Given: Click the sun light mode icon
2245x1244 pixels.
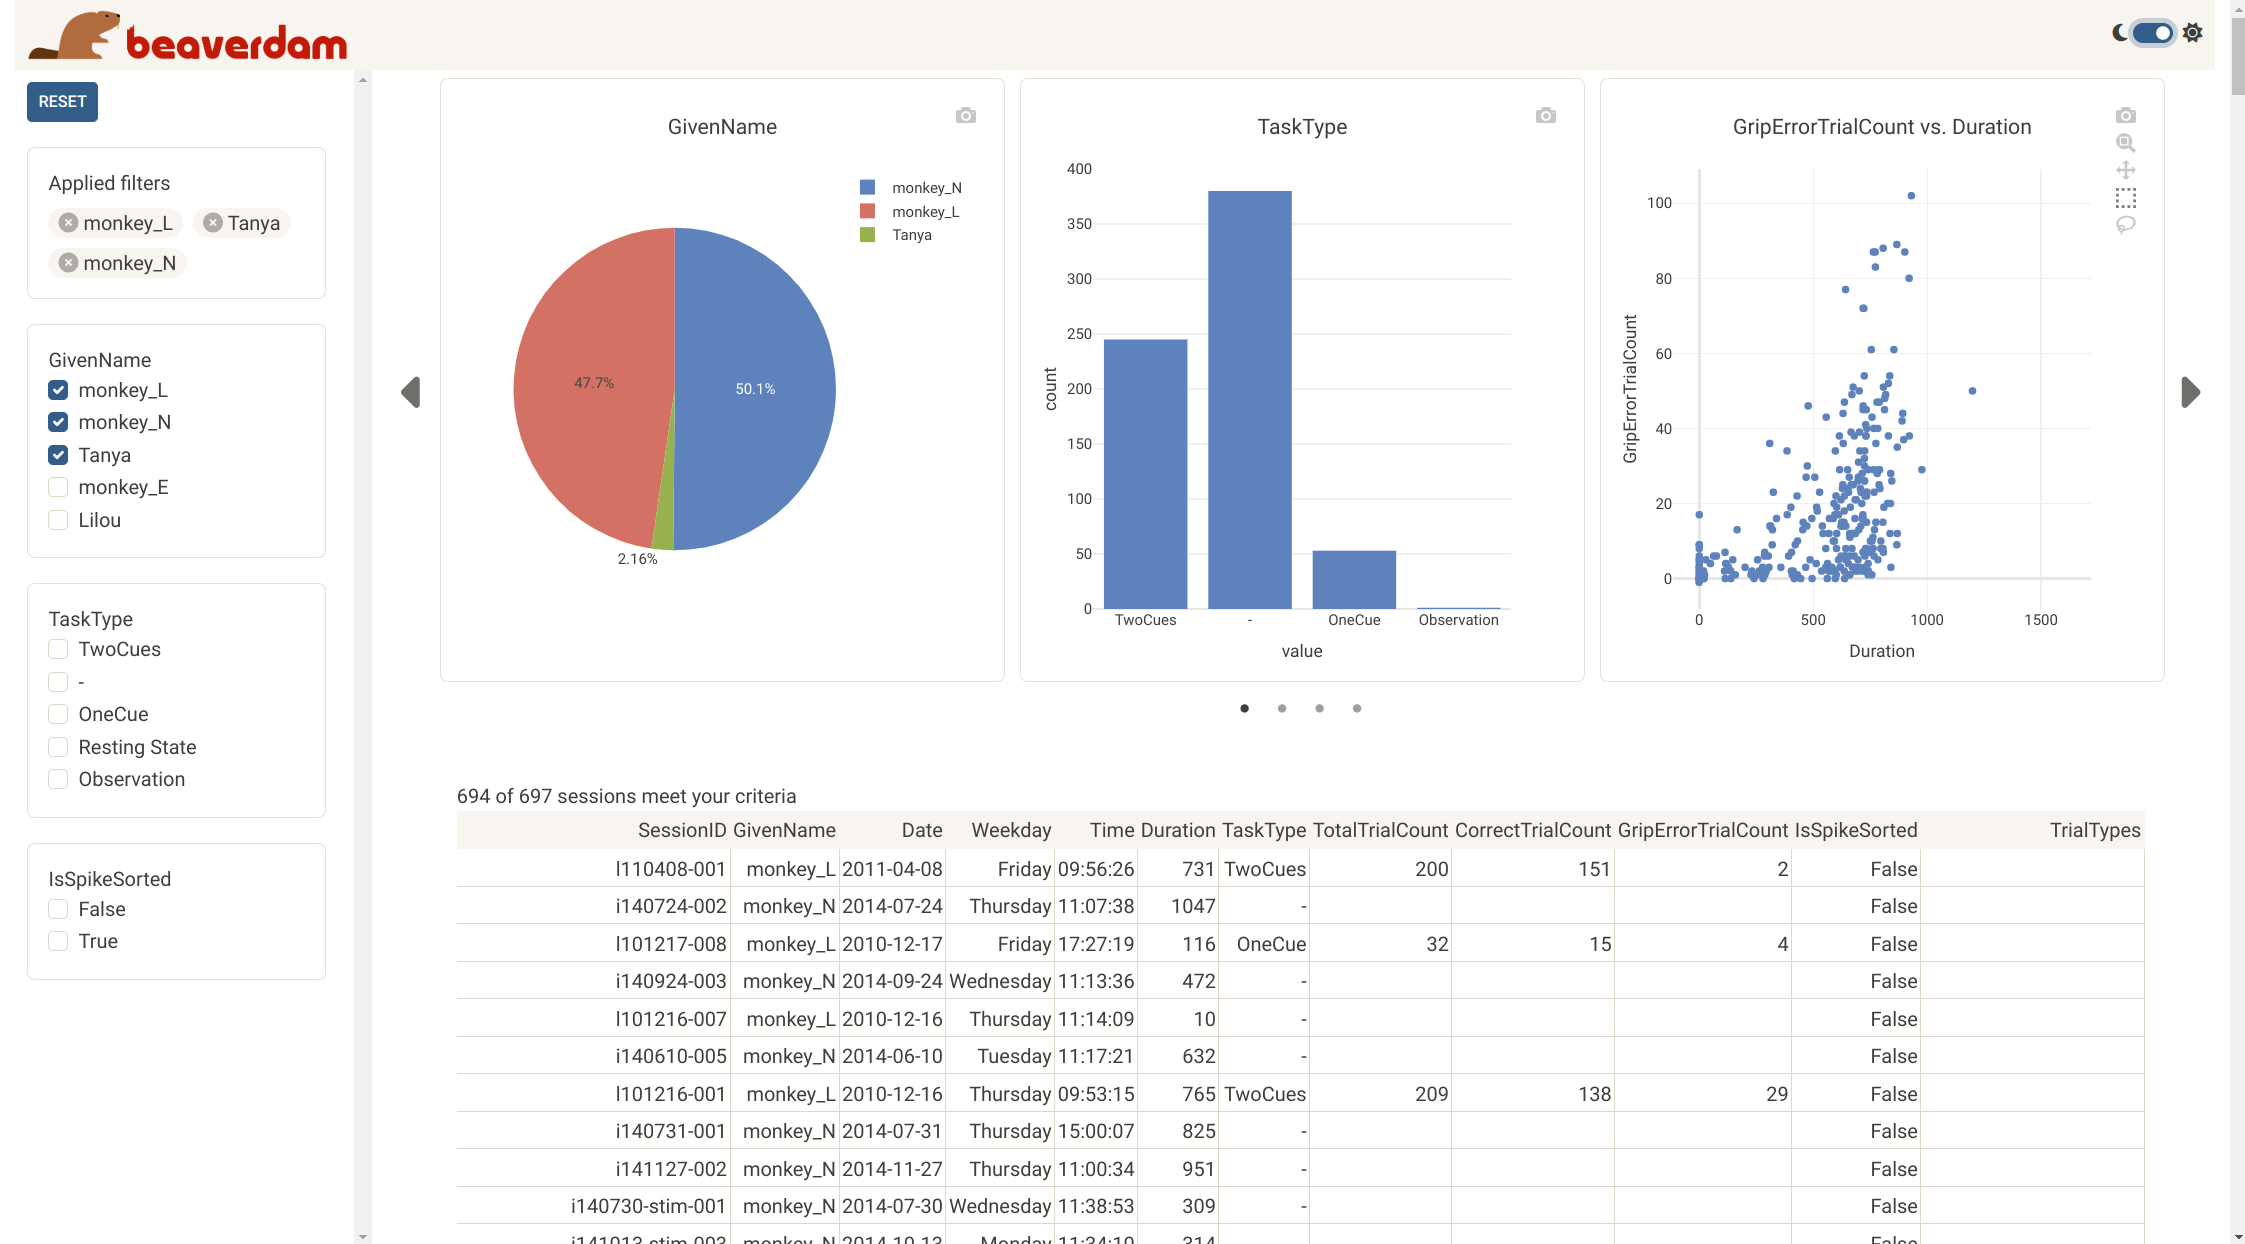Looking at the screenshot, I should coord(2192,33).
